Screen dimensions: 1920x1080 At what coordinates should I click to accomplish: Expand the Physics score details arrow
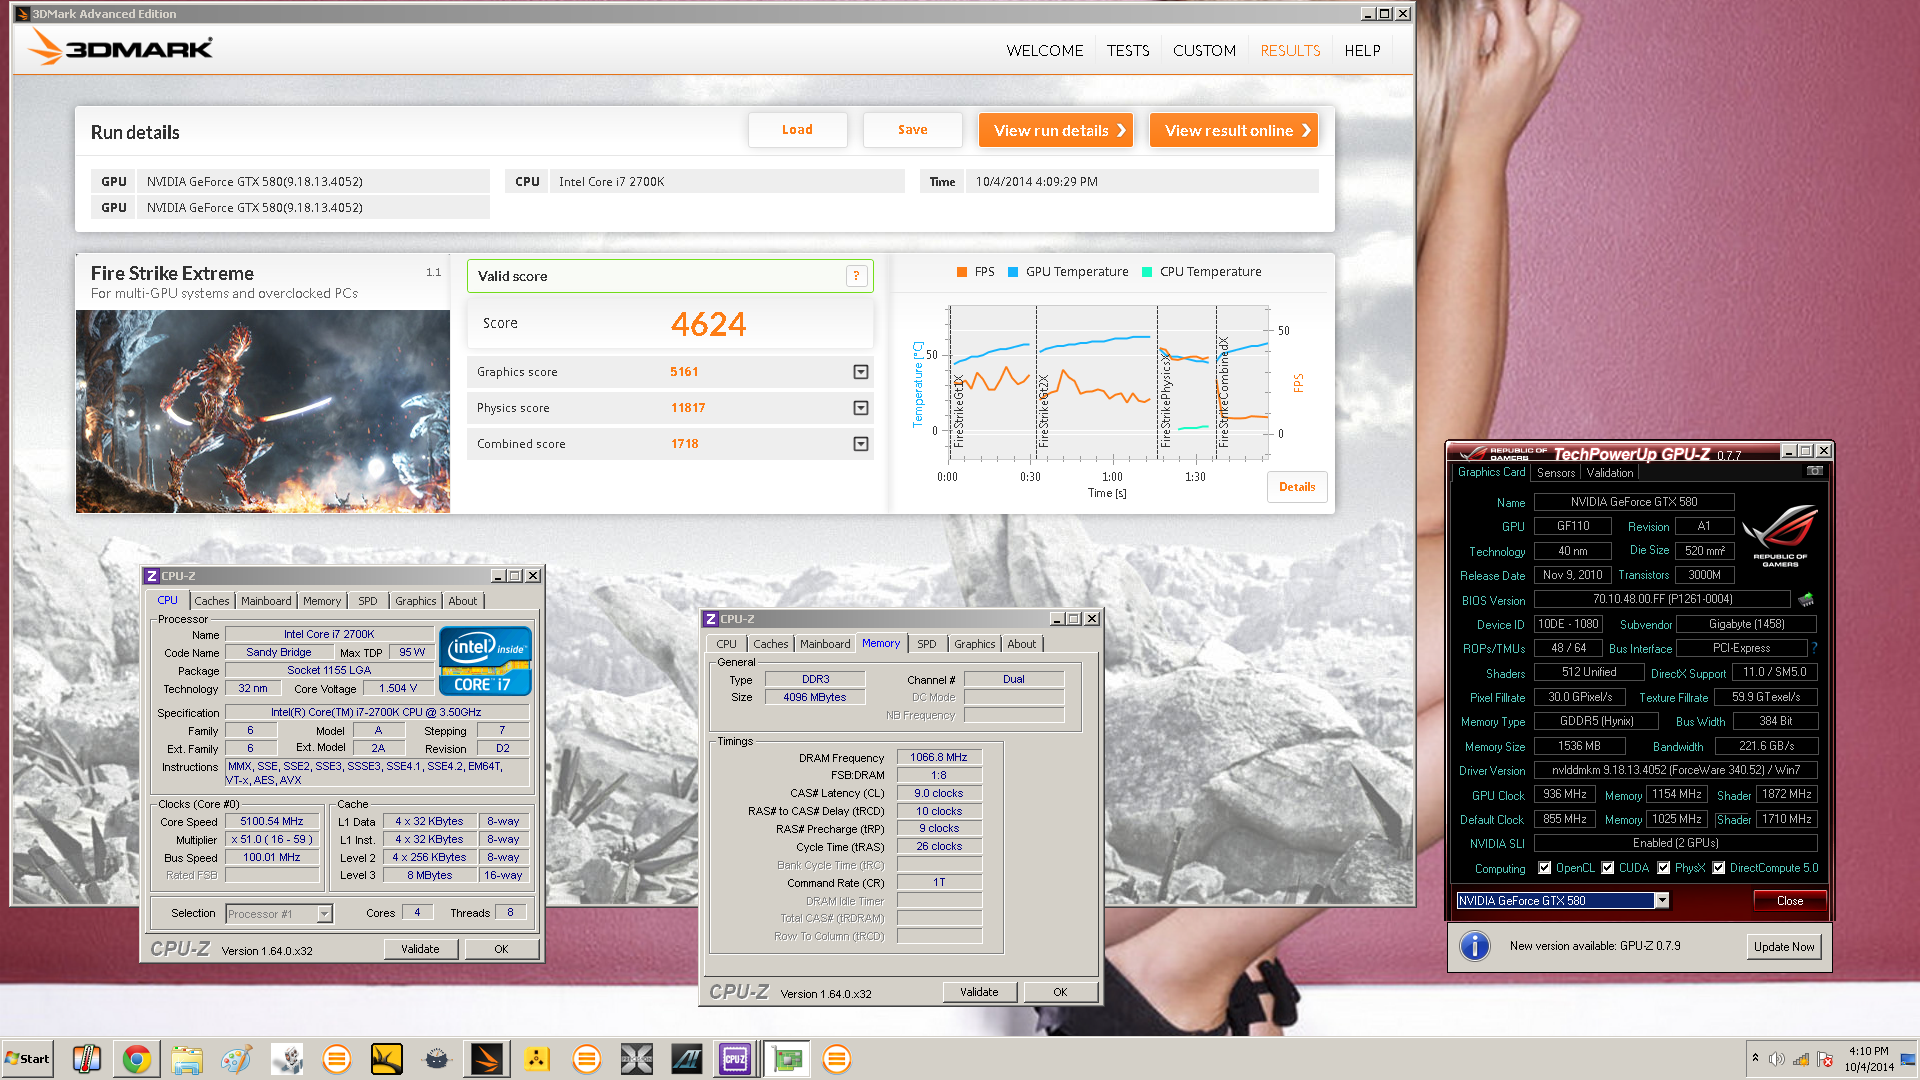coord(860,408)
